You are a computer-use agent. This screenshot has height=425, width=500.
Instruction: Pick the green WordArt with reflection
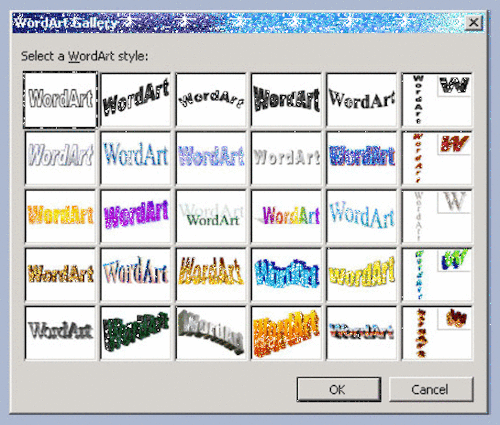click(x=211, y=216)
